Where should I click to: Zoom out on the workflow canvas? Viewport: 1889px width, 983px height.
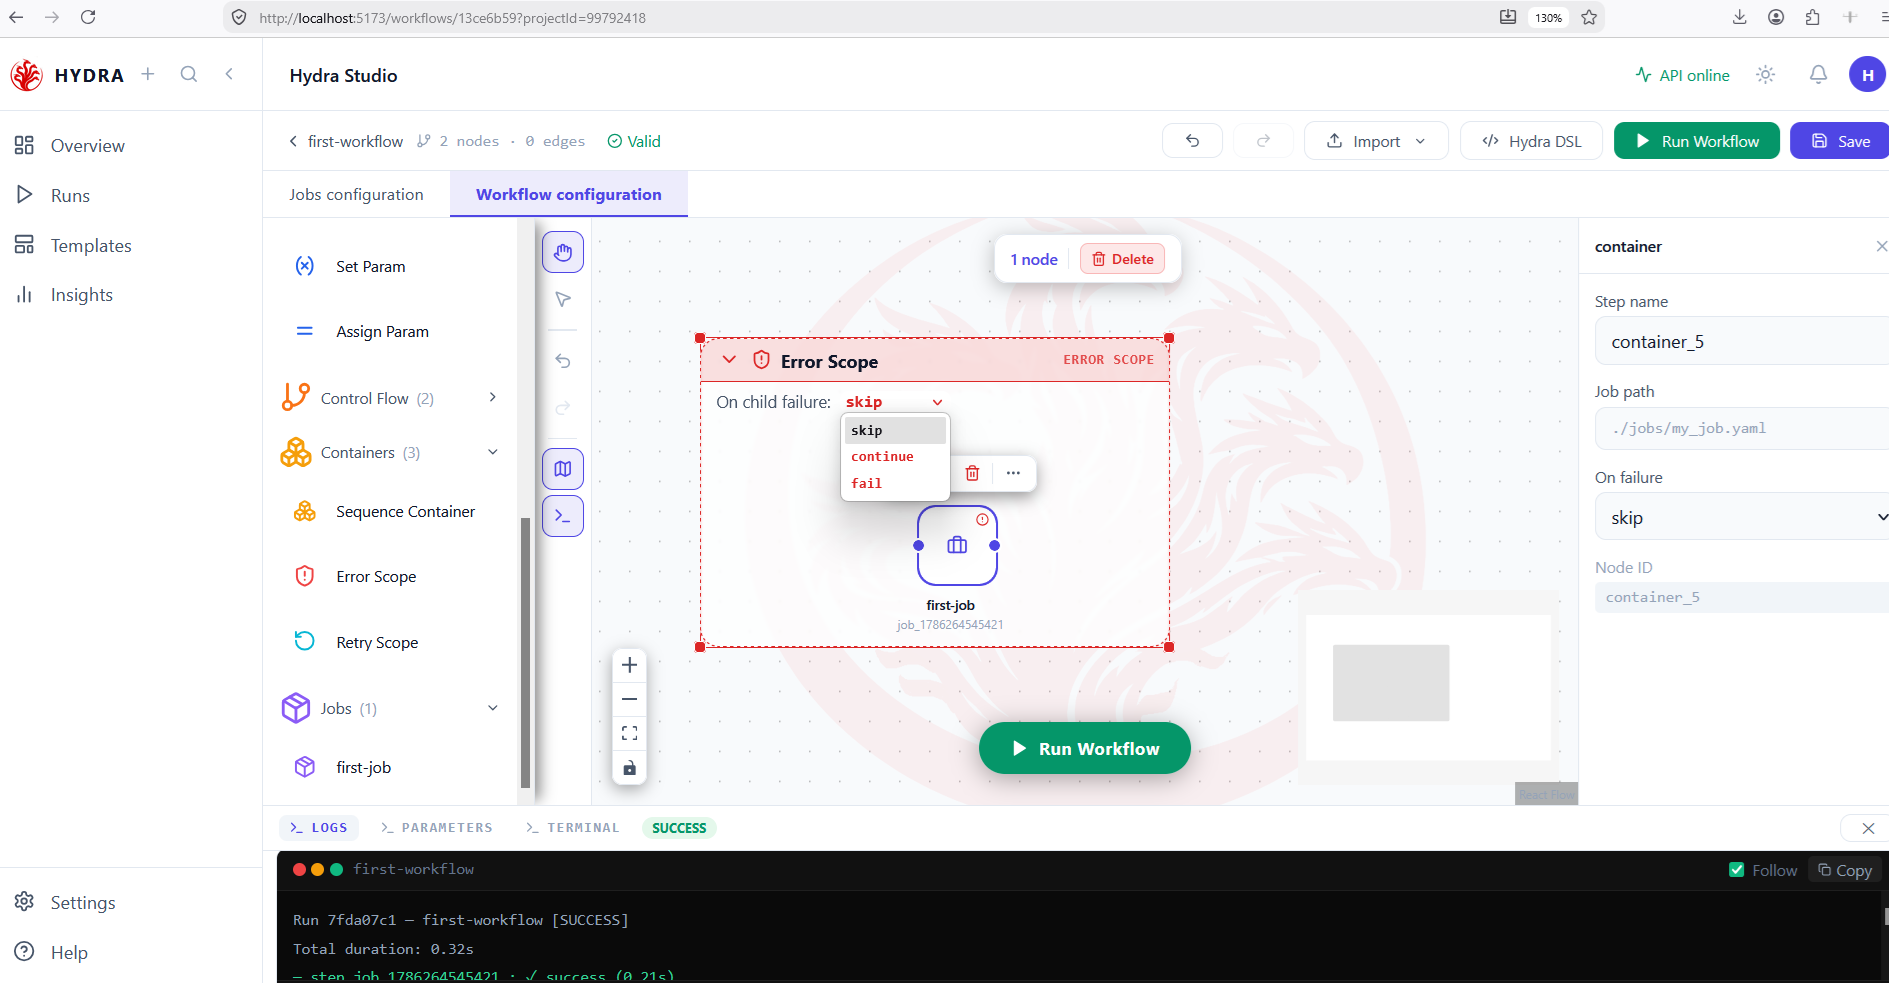point(629,699)
